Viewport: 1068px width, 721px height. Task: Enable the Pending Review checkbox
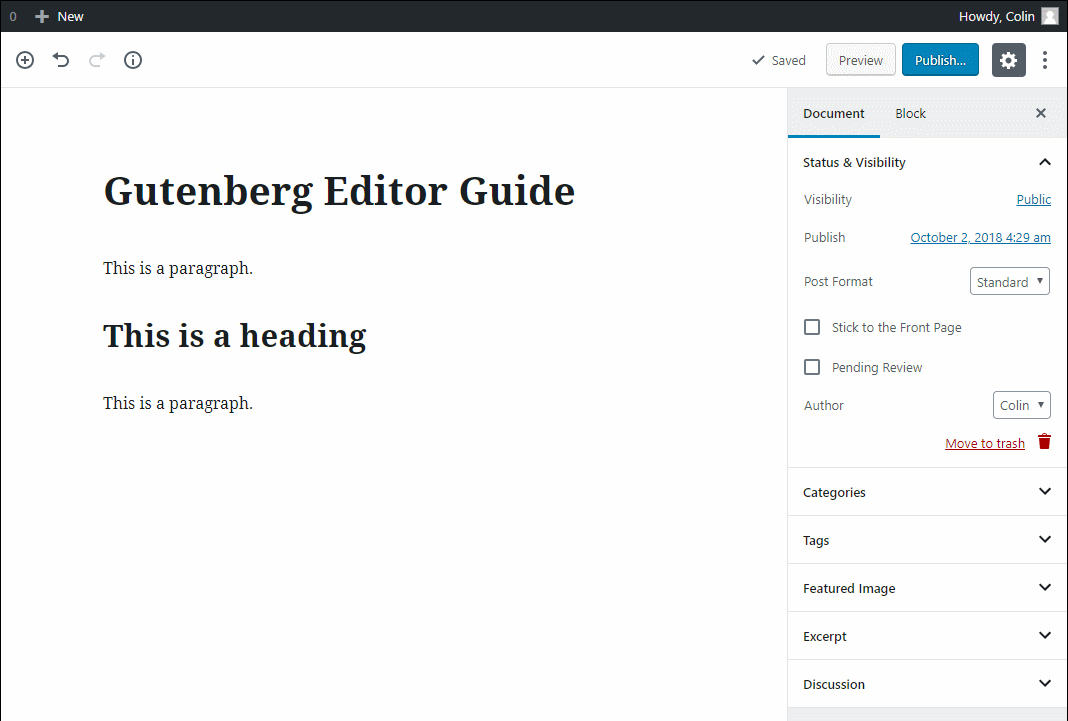pos(812,367)
